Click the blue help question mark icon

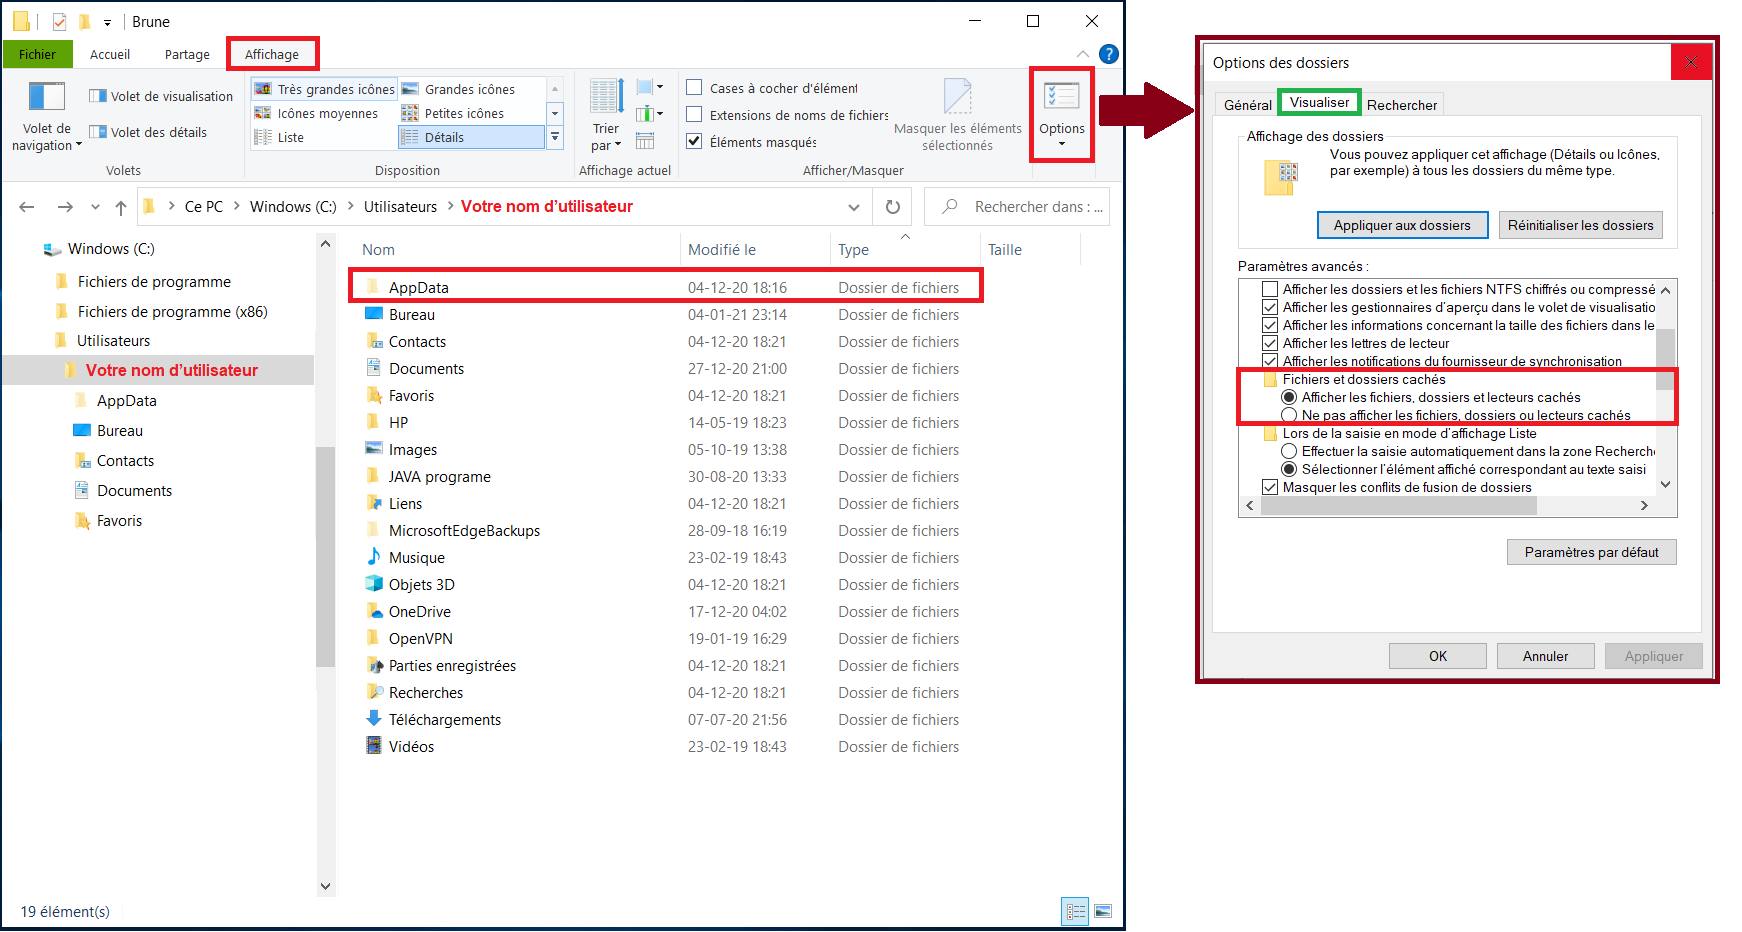click(x=1108, y=54)
